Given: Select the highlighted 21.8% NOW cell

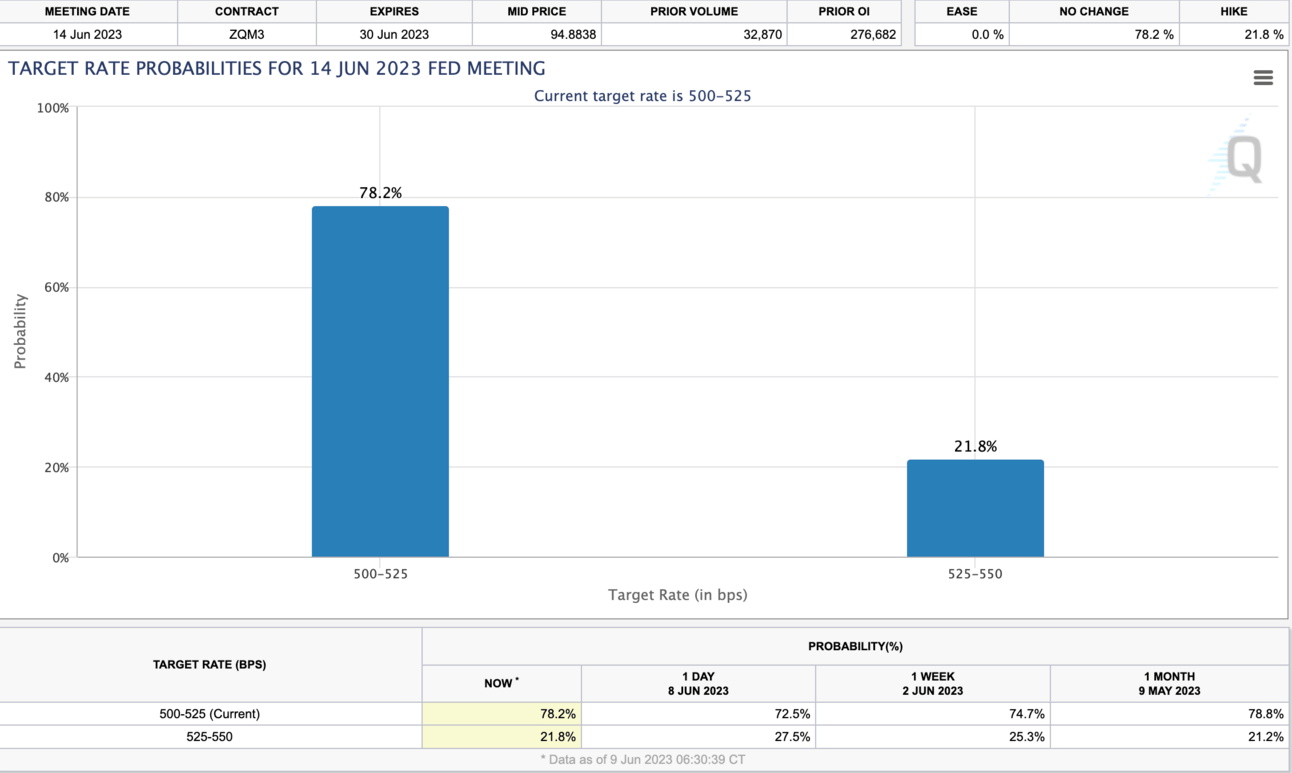Looking at the screenshot, I should click(x=502, y=737).
